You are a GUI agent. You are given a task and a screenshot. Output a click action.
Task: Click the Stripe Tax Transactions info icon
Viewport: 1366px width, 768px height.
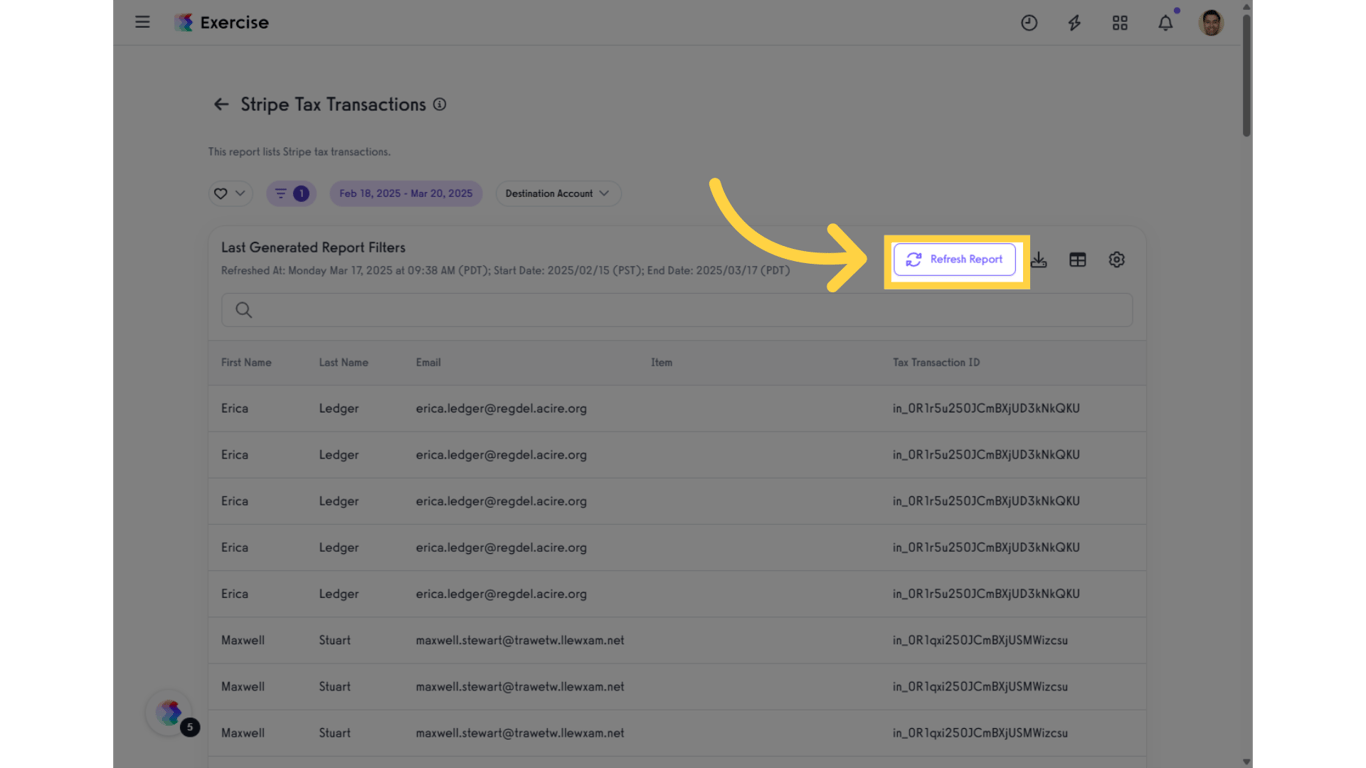coord(439,104)
